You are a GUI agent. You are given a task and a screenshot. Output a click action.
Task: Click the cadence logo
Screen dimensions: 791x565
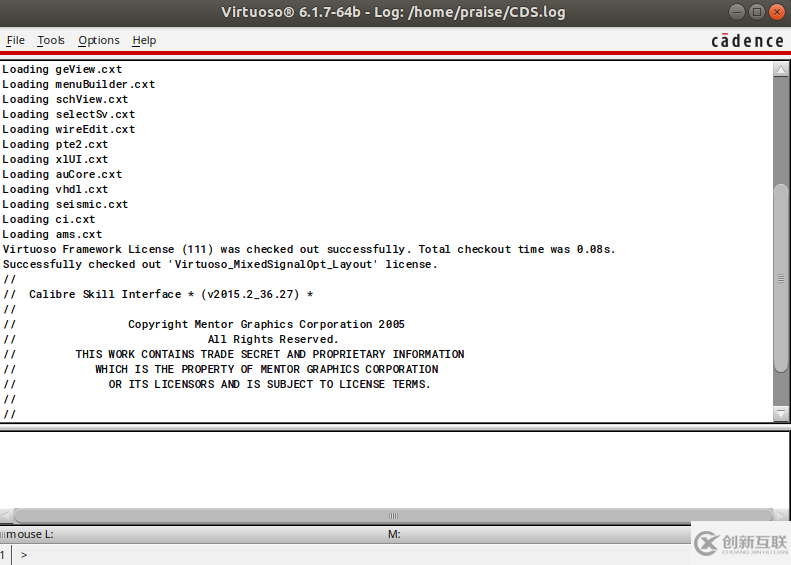tap(747, 40)
